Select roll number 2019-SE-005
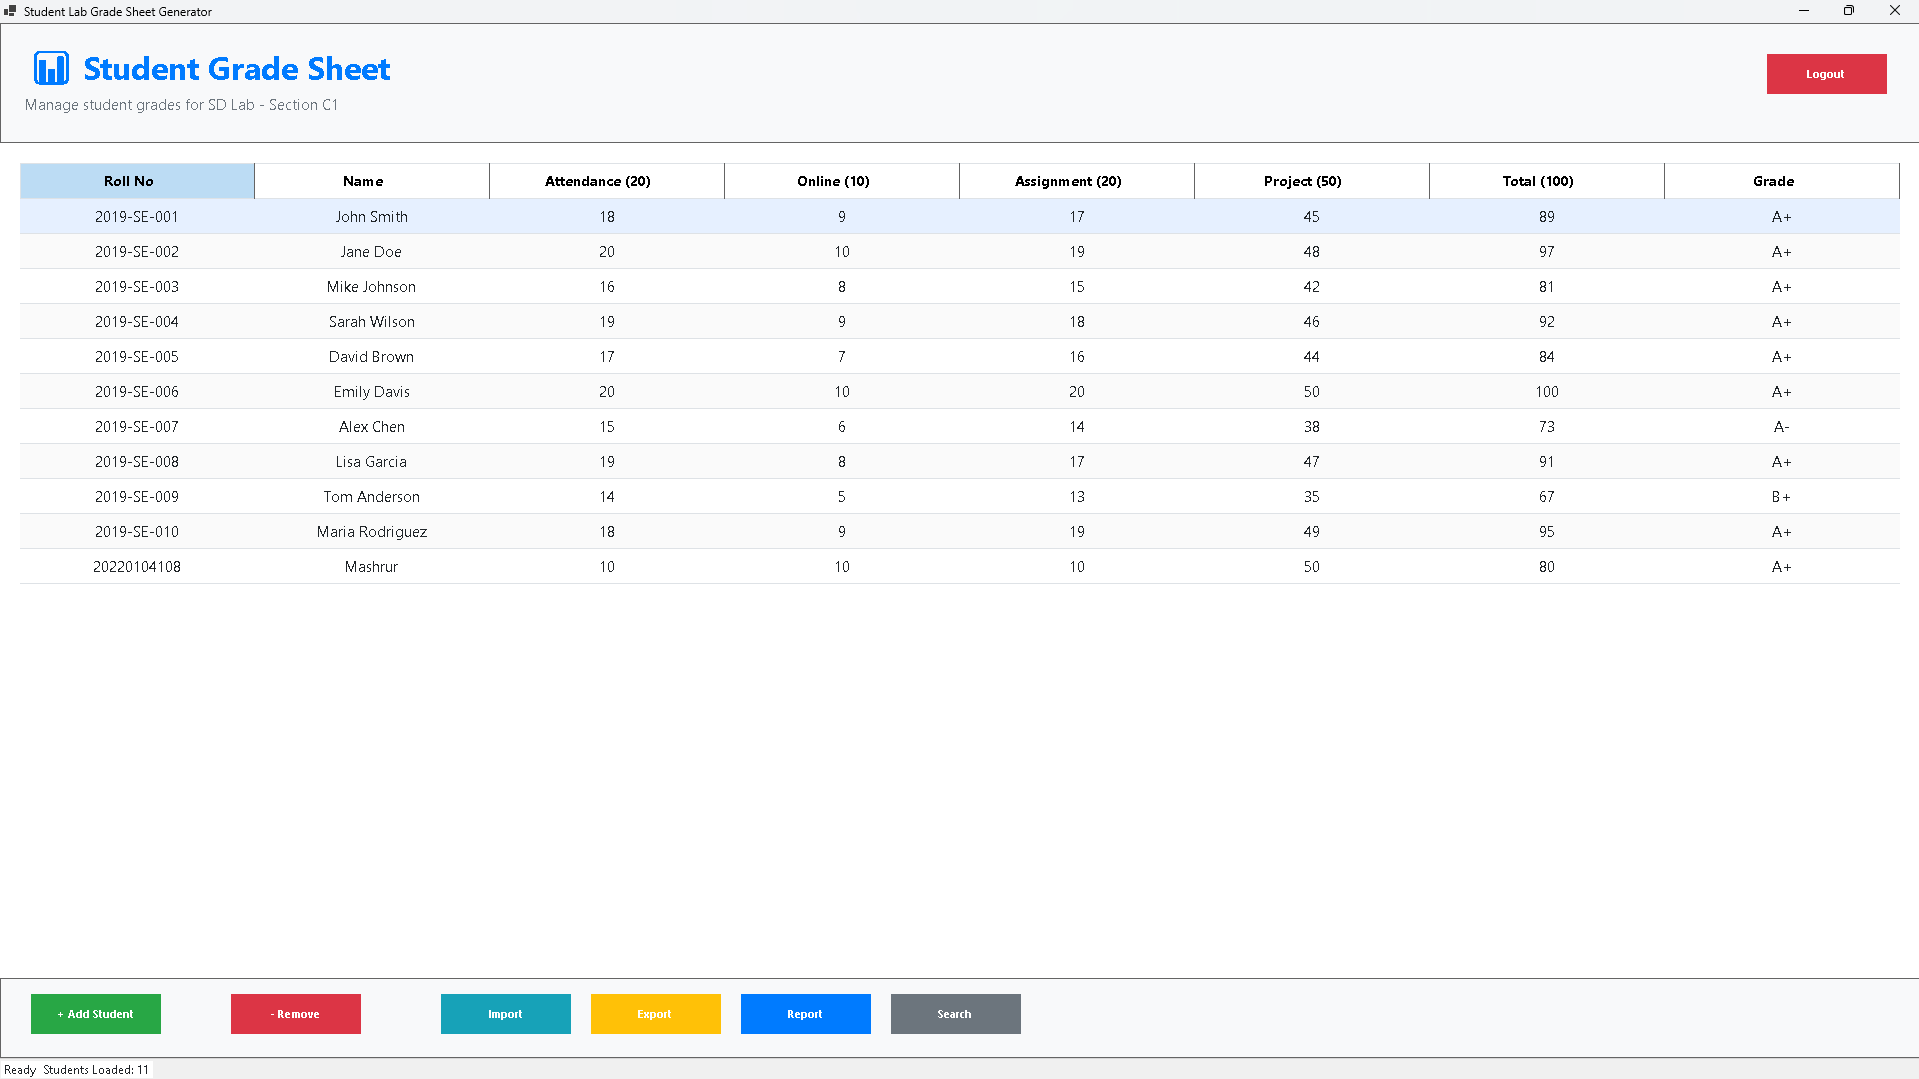 click(137, 357)
